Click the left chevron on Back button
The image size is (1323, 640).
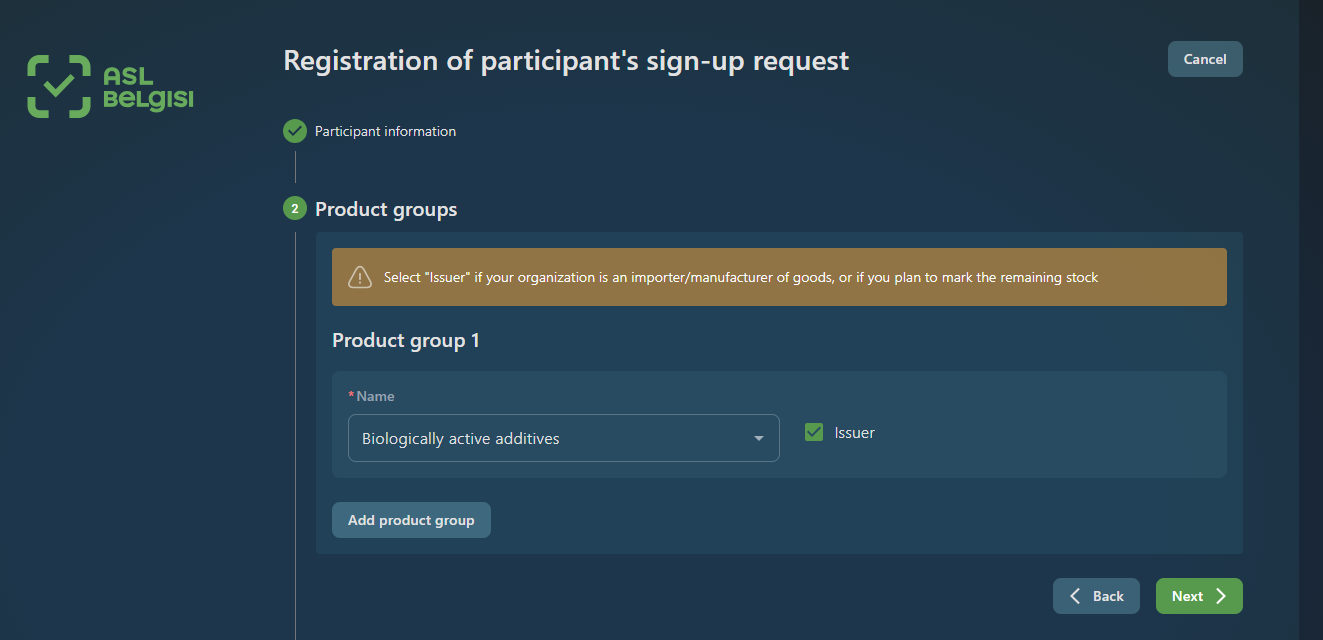pos(1075,596)
